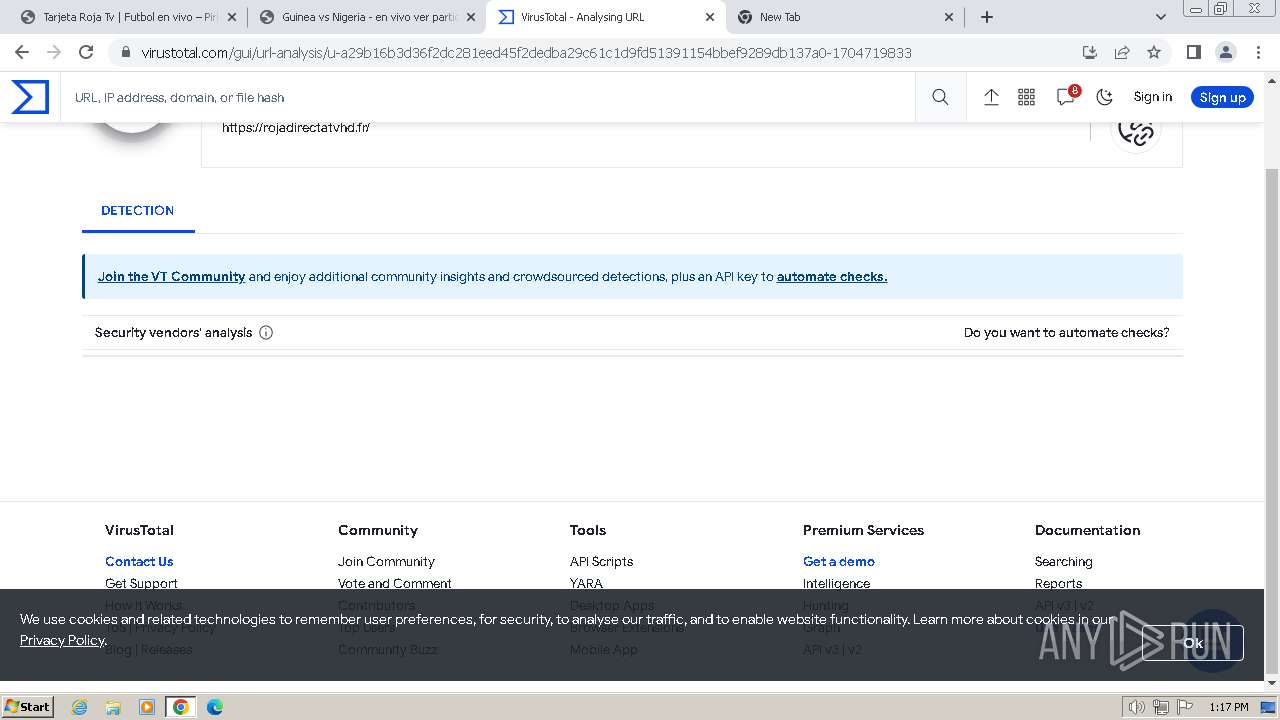Open Internet Explorer from taskbar

point(79,707)
